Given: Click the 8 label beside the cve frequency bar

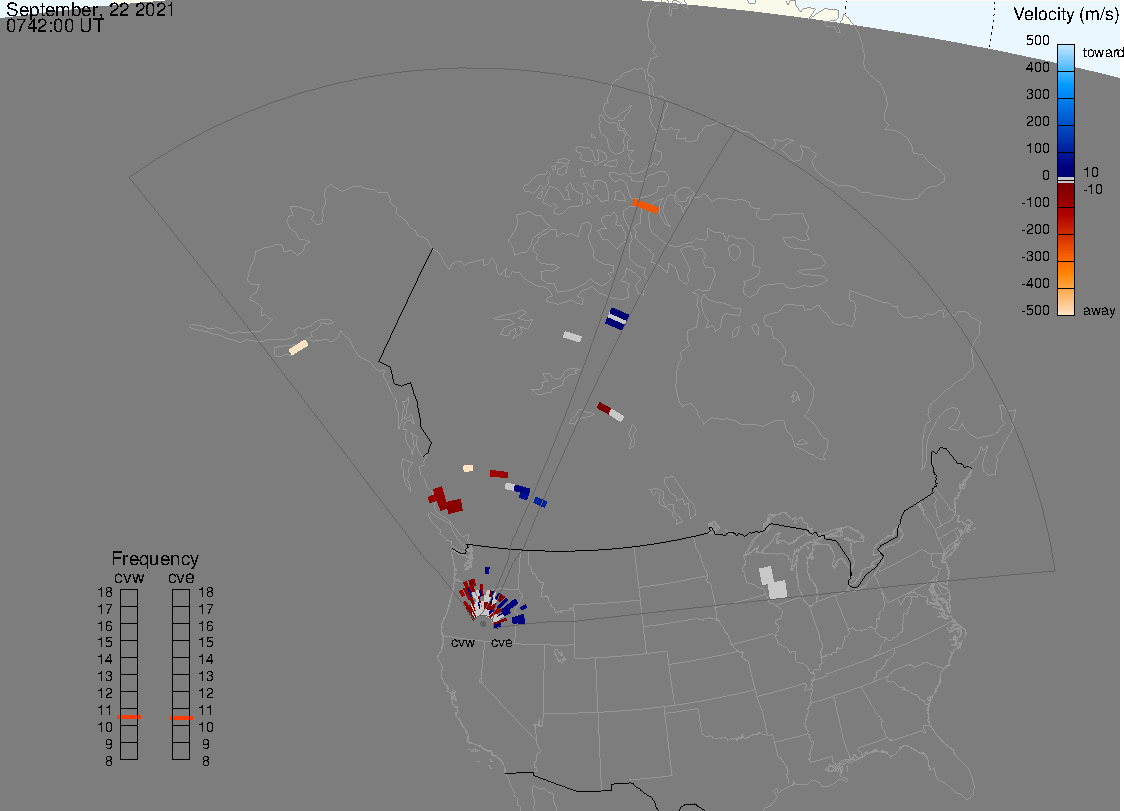Looking at the screenshot, I should click(206, 762).
